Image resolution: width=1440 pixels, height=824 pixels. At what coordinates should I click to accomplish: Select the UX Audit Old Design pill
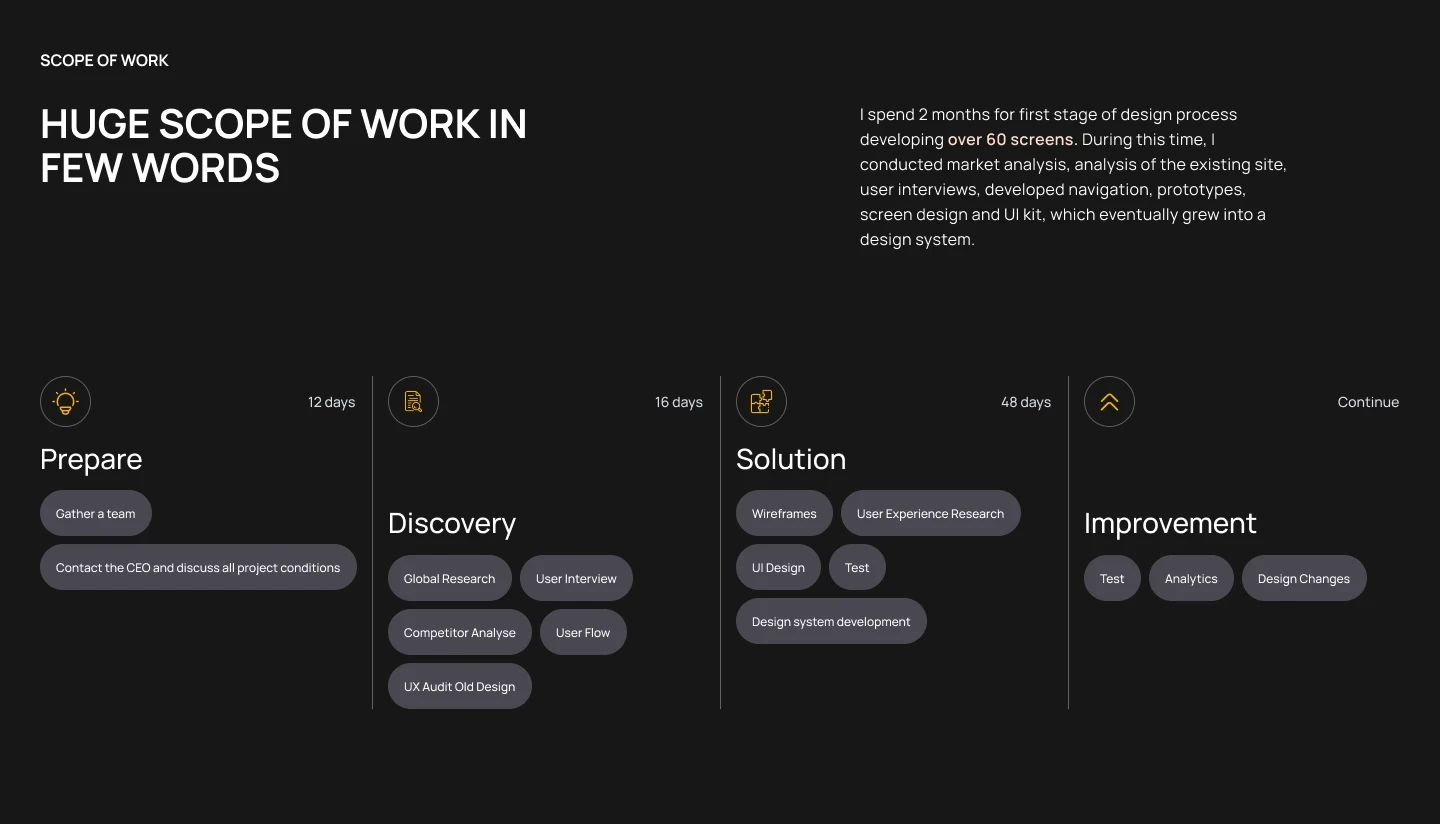click(x=460, y=686)
